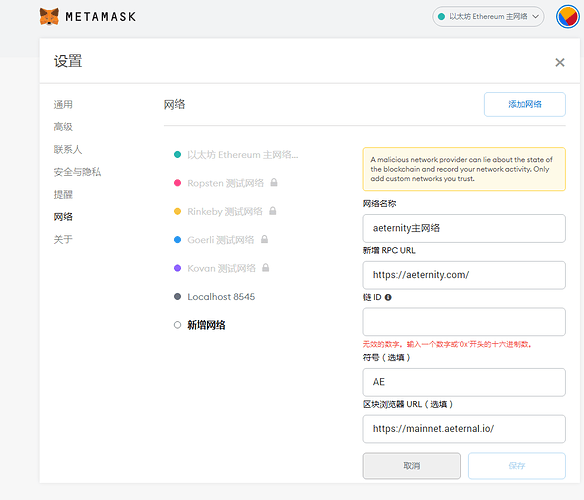This screenshot has width=584, height=500.
Task: Click the green dot of Ethereum mainnet
Action: pos(177,154)
